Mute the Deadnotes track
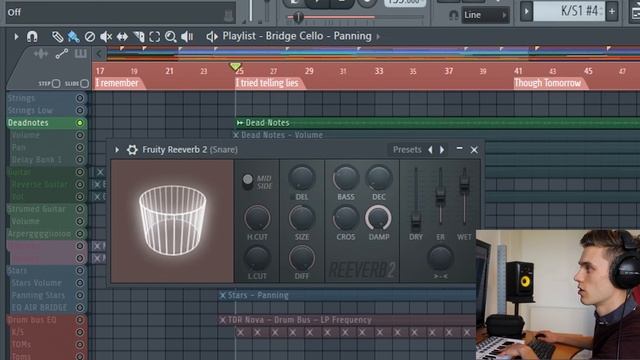This screenshot has width=640, height=360. 80,123
